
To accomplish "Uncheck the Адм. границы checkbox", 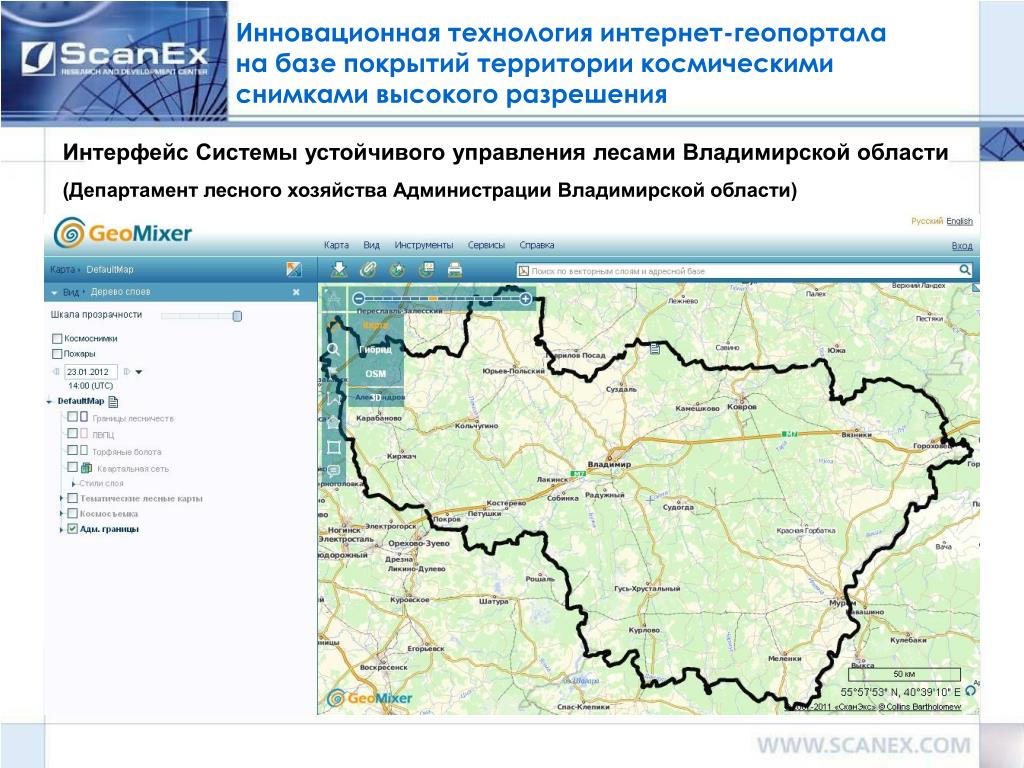I will 72,529.
